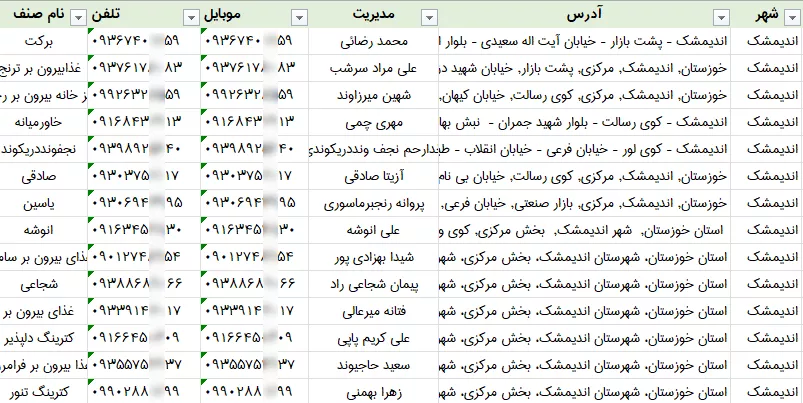Select the business name cell صادقی

click(x=44, y=176)
